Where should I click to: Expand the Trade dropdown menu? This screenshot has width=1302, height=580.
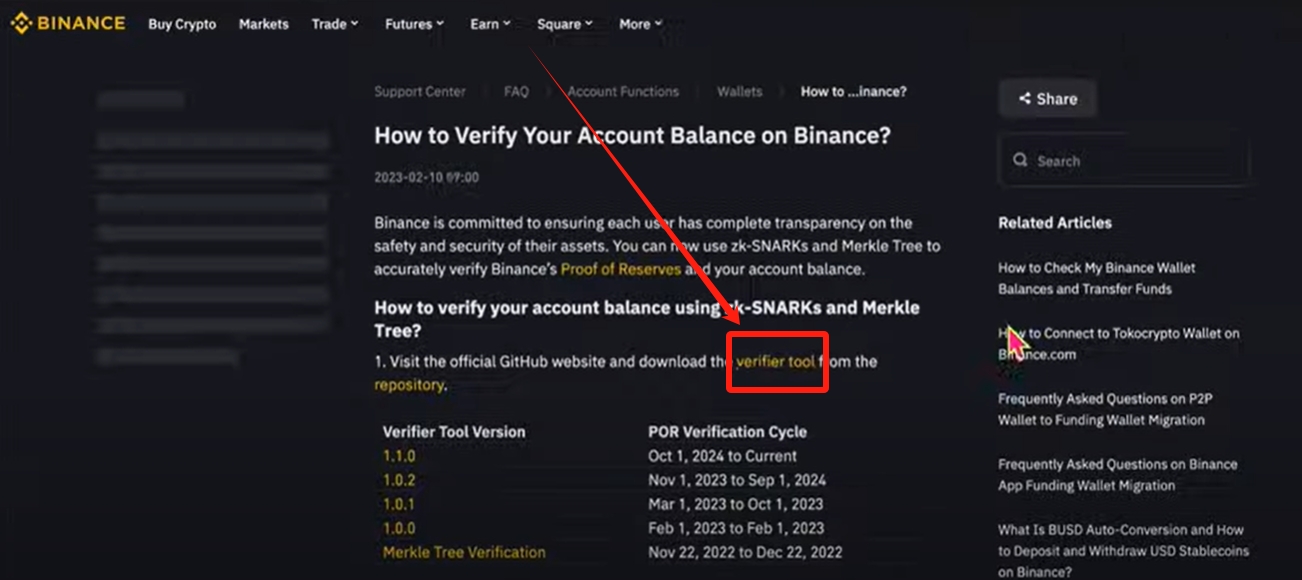(335, 24)
